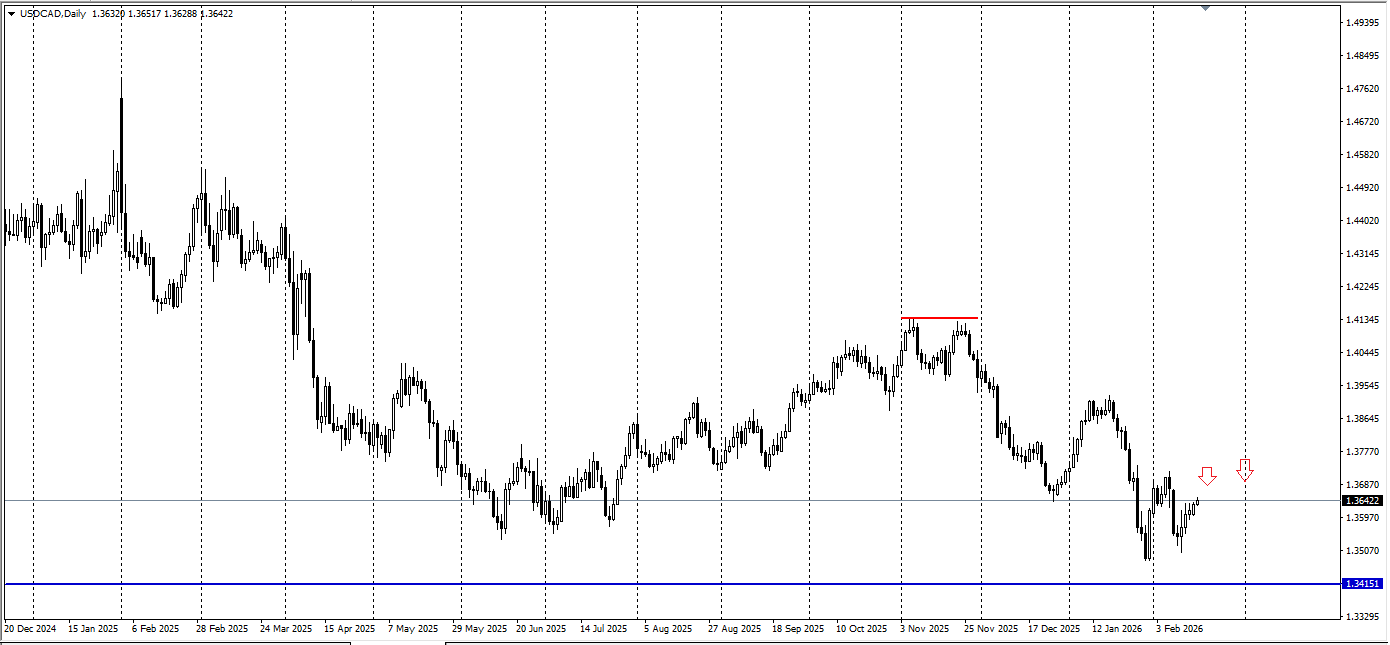
Task: Click the 1.43145 price scale value
Action: tap(1364, 254)
